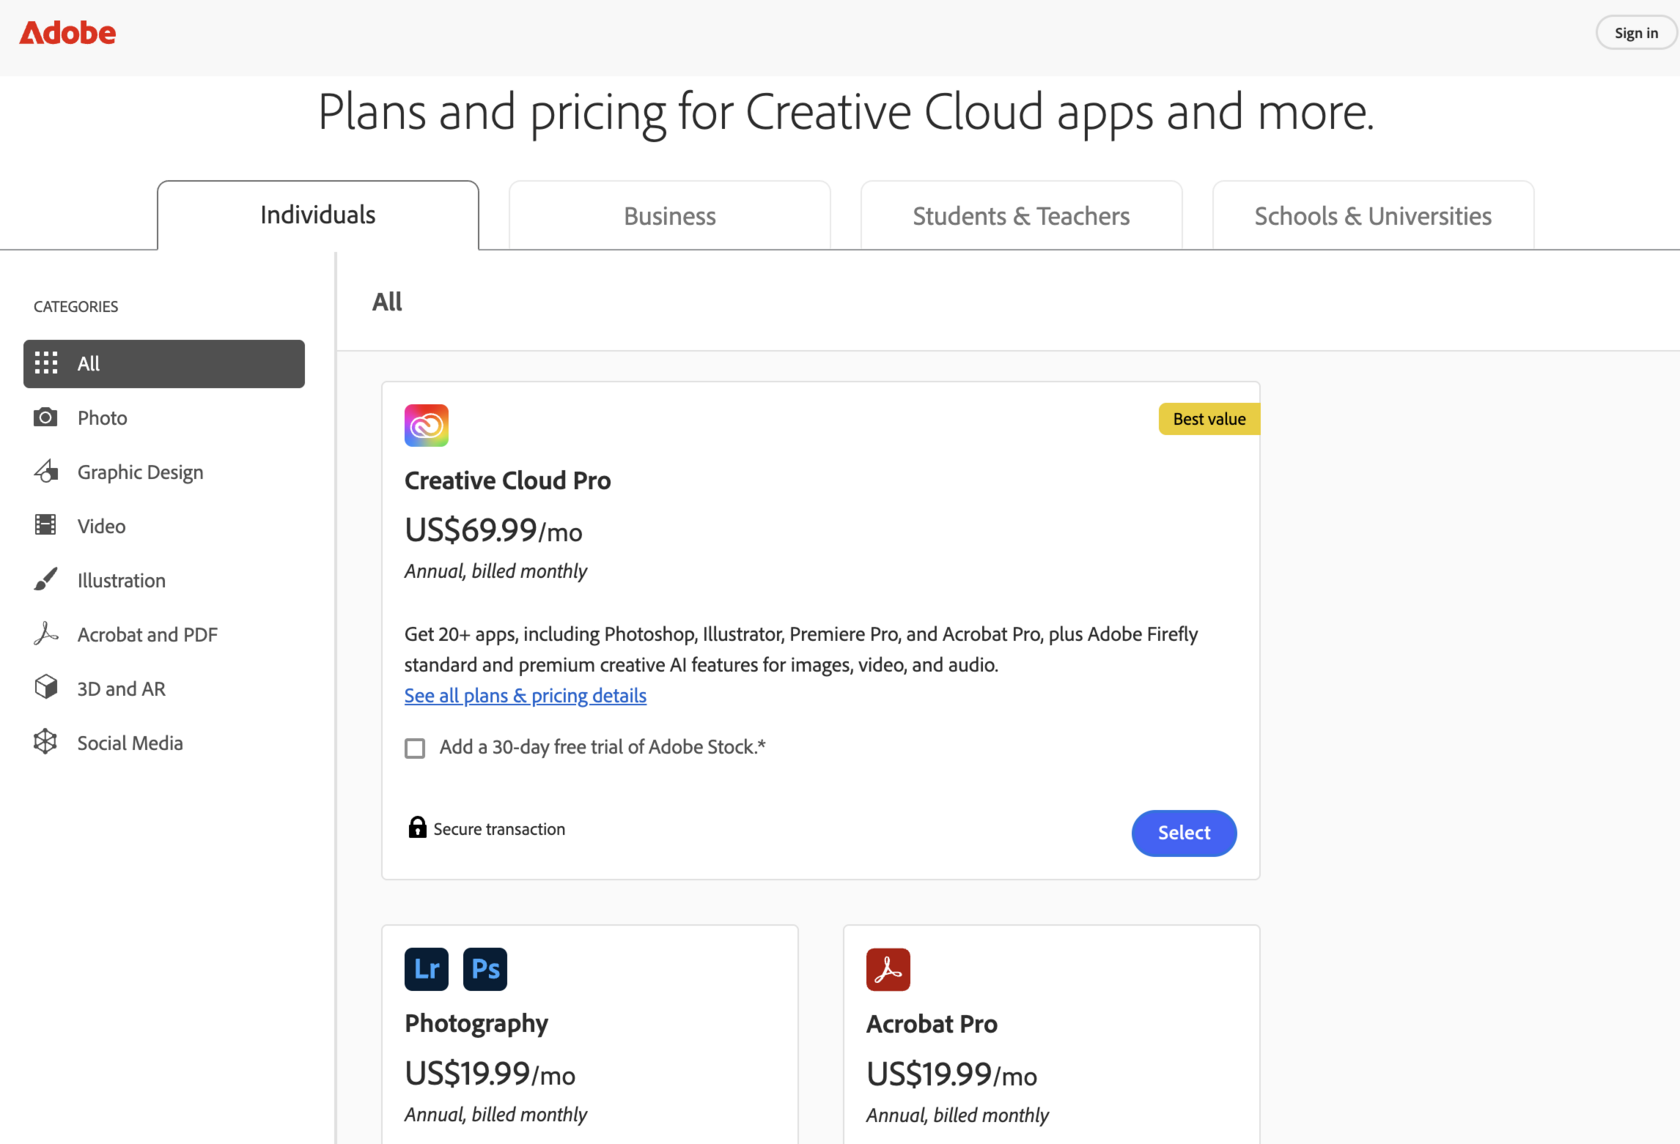This screenshot has height=1144, width=1680.
Task: Click the Lightroom app icon
Action: click(426, 969)
